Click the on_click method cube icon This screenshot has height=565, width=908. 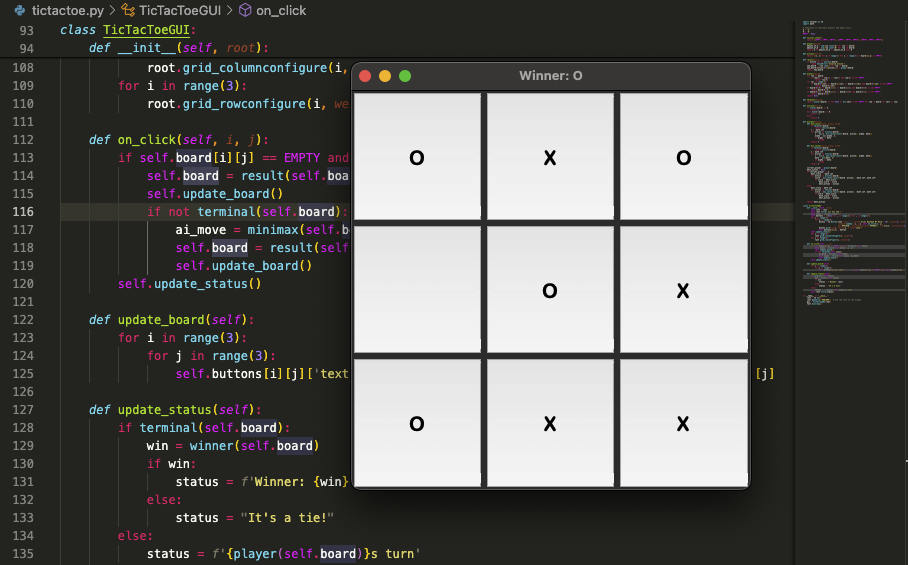point(246,10)
